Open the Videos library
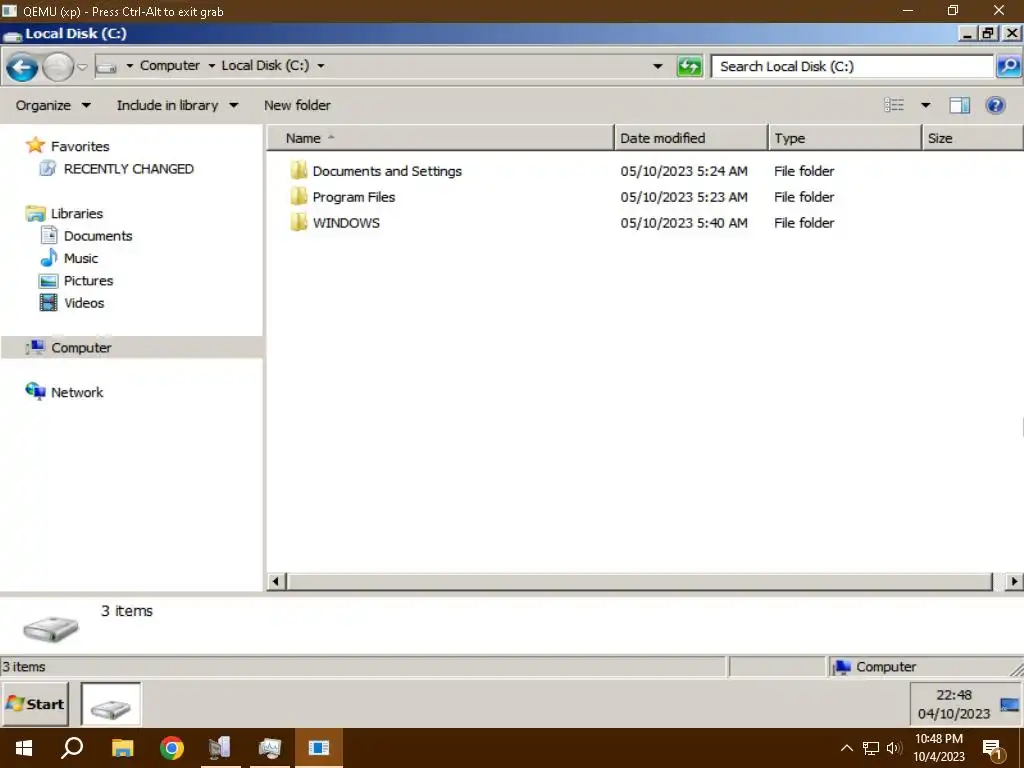Viewport: 1024px width, 768px height. [84, 302]
